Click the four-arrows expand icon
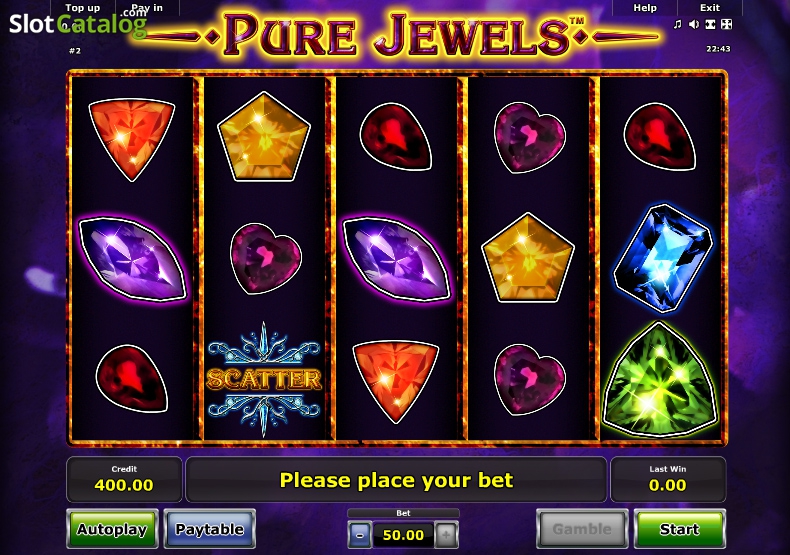This screenshot has width=790, height=555. 727,24
